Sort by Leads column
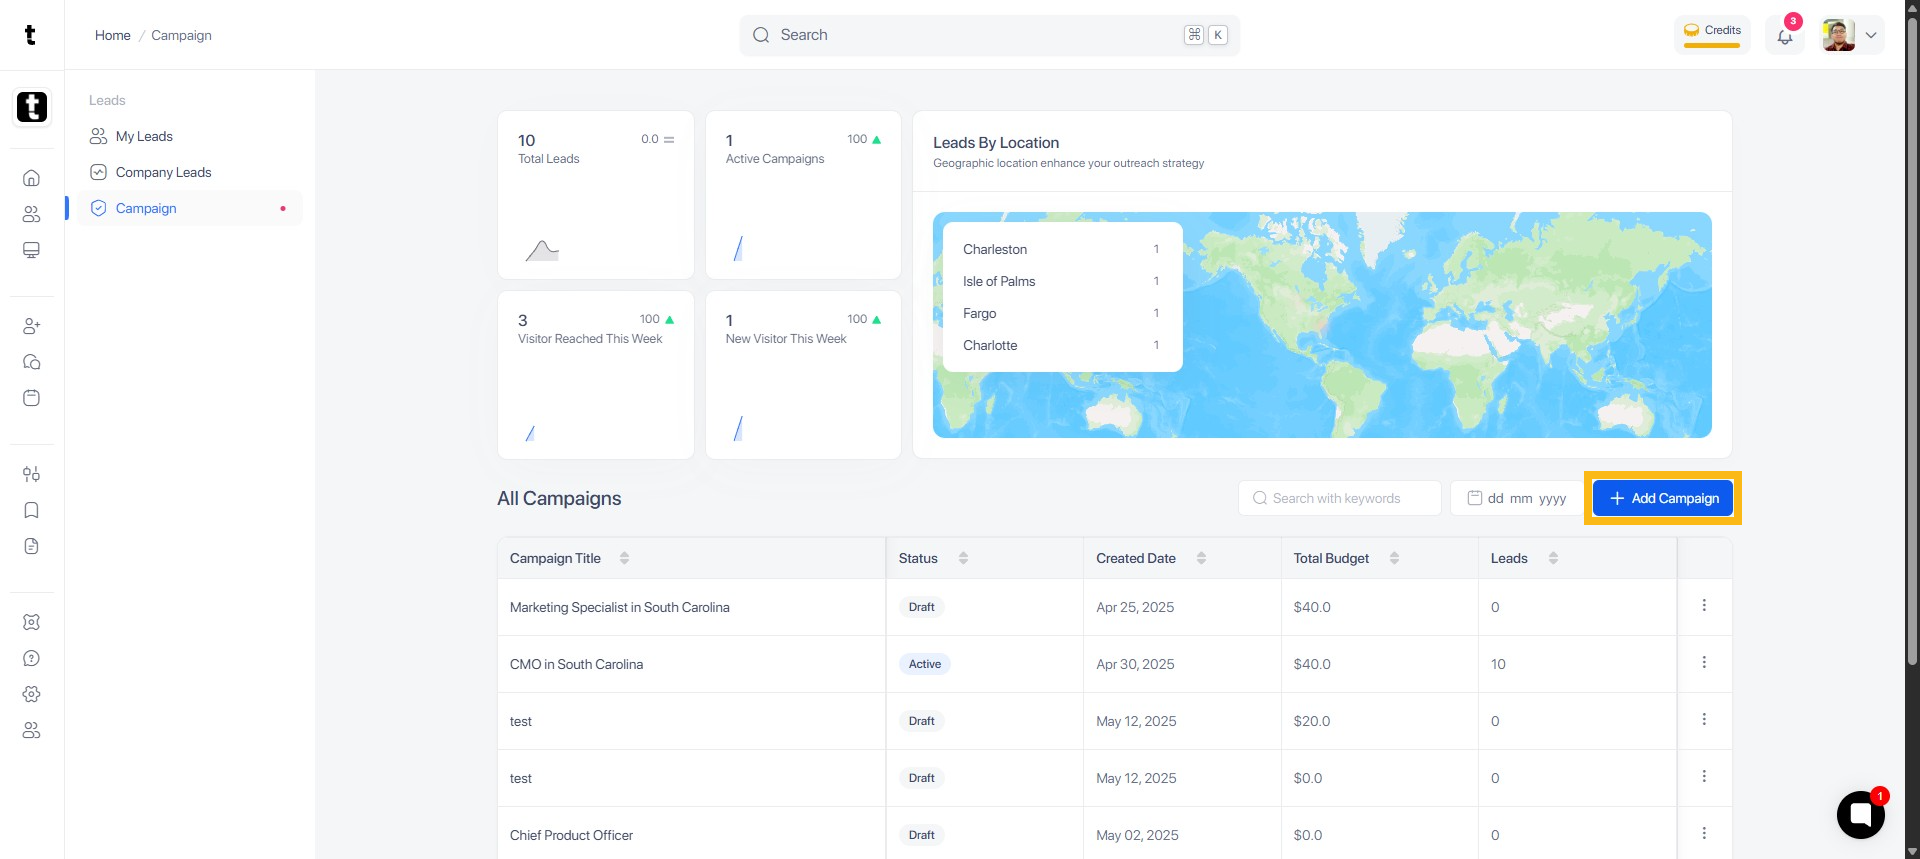 [x=1553, y=558]
